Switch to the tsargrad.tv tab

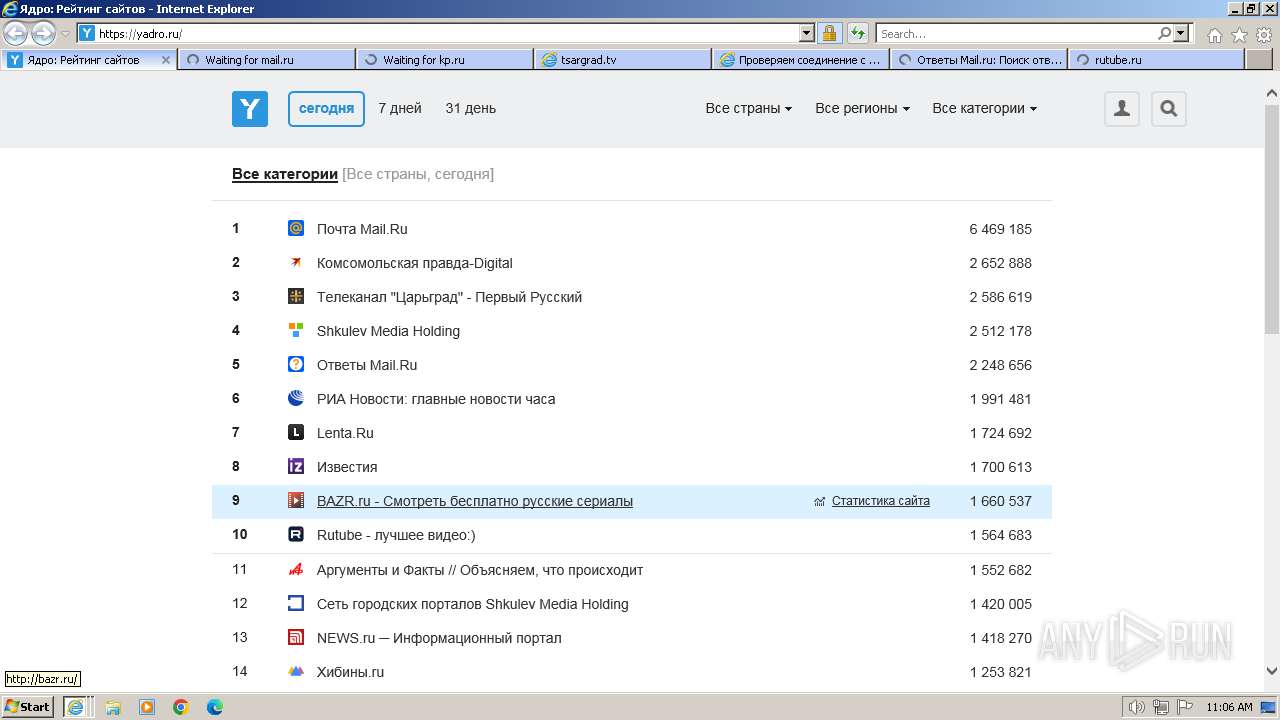[623, 59]
